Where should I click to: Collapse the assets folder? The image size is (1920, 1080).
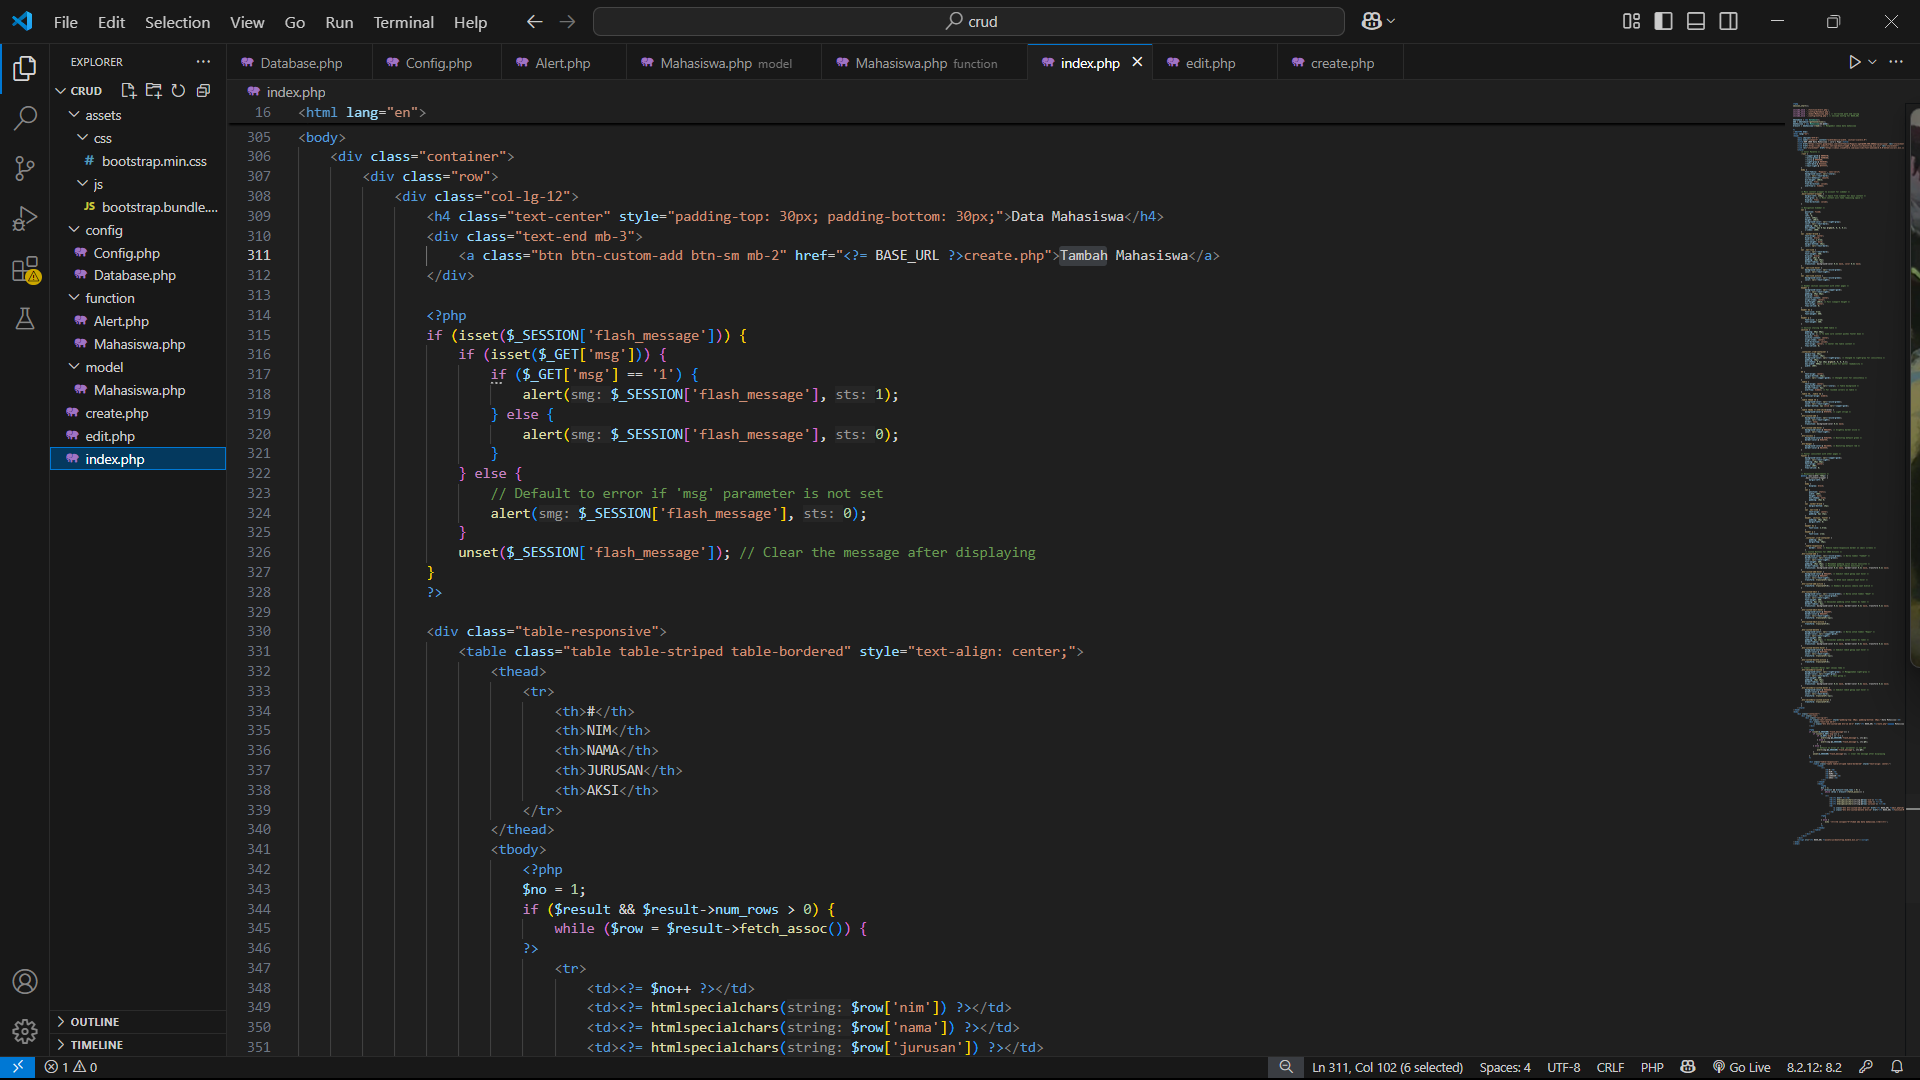[102, 115]
